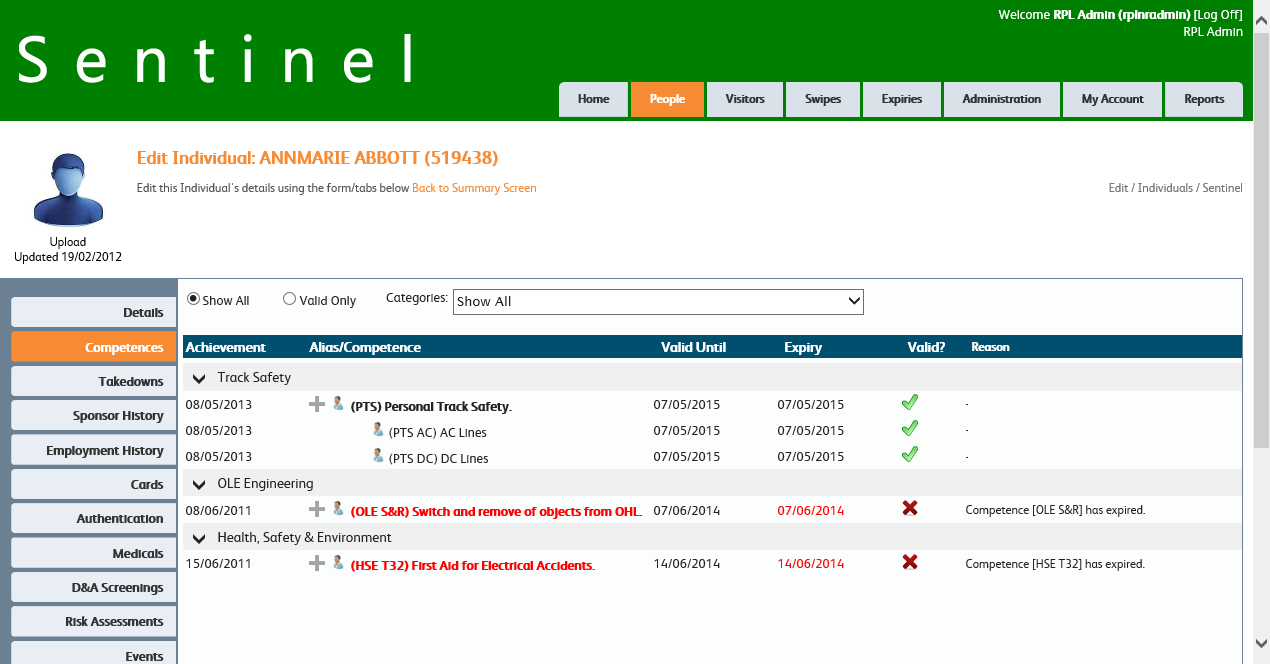Image resolution: width=1270 pixels, height=664 pixels.
Task: Click red expiry date 07/06/2014
Action: [811, 511]
